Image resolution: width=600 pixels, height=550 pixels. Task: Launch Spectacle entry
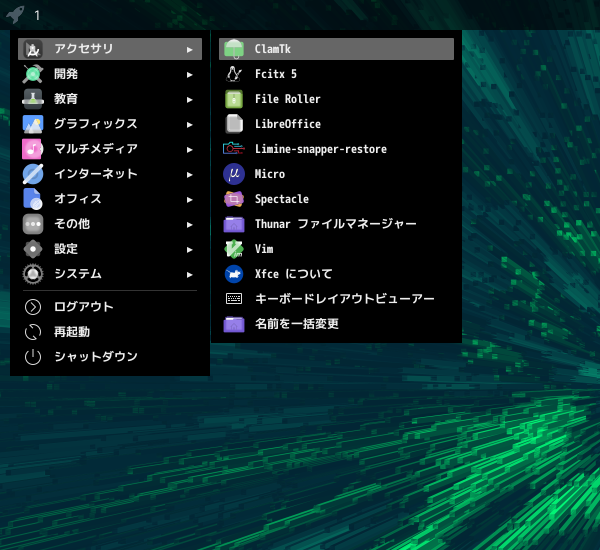(336, 199)
